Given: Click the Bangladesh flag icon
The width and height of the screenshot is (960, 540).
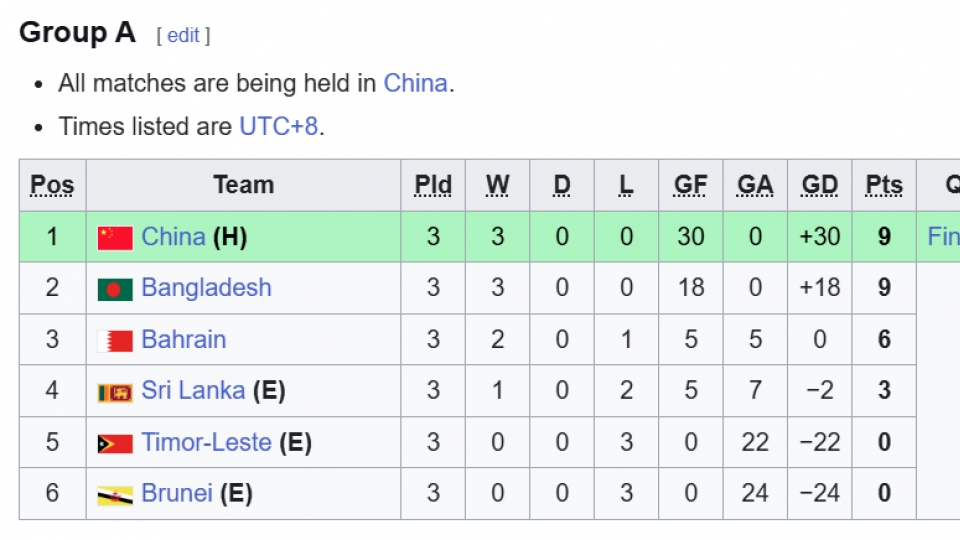Looking at the screenshot, I should coord(115,290).
